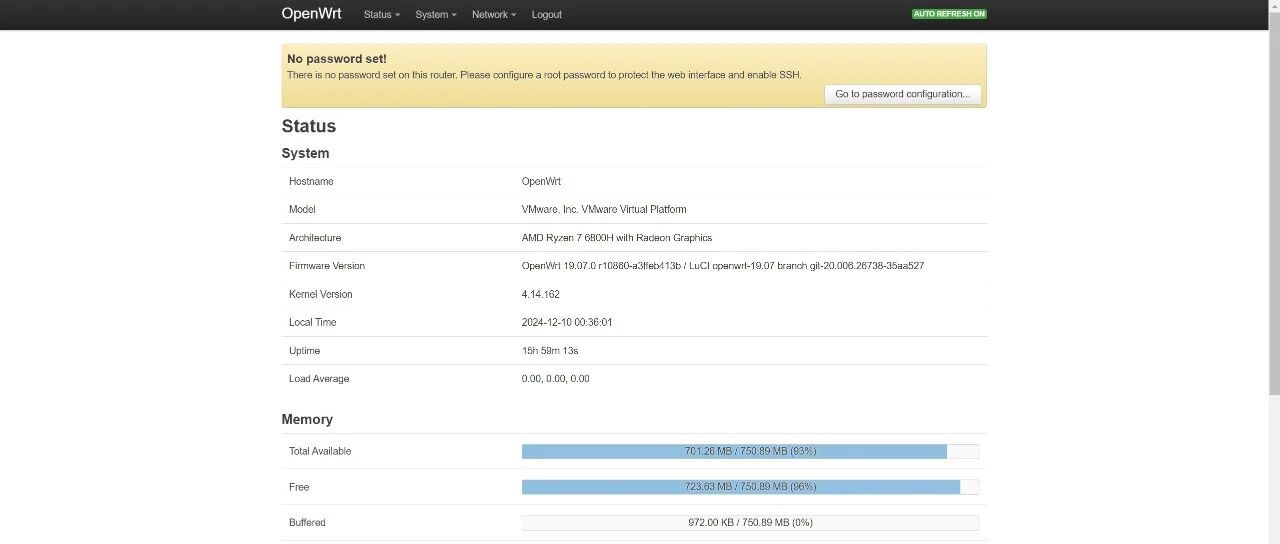Select load average value 0.00, 0.00, 0.00

556,379
